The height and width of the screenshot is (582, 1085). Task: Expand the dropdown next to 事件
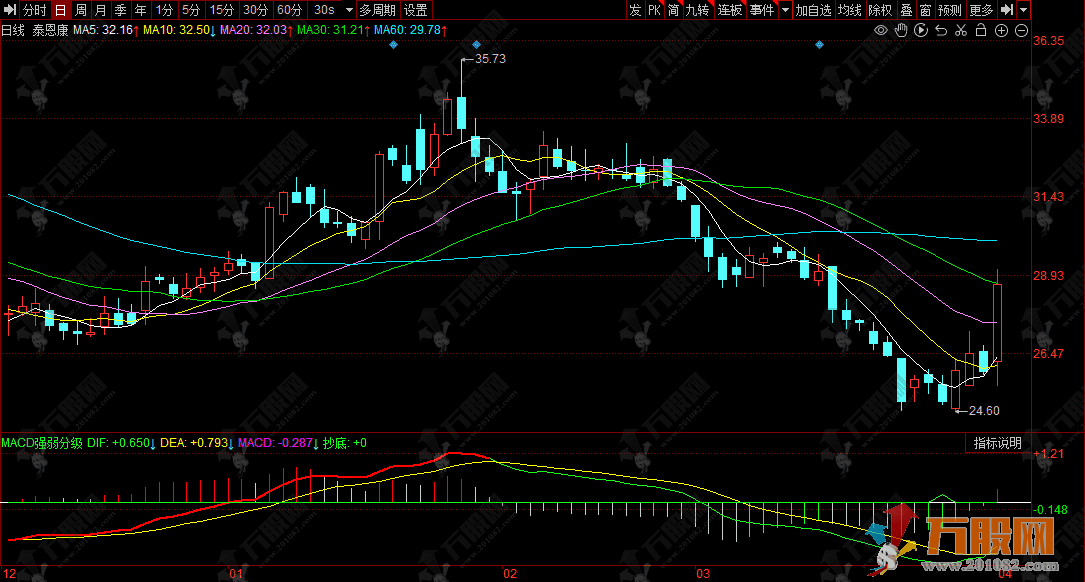tap(785, 10)
